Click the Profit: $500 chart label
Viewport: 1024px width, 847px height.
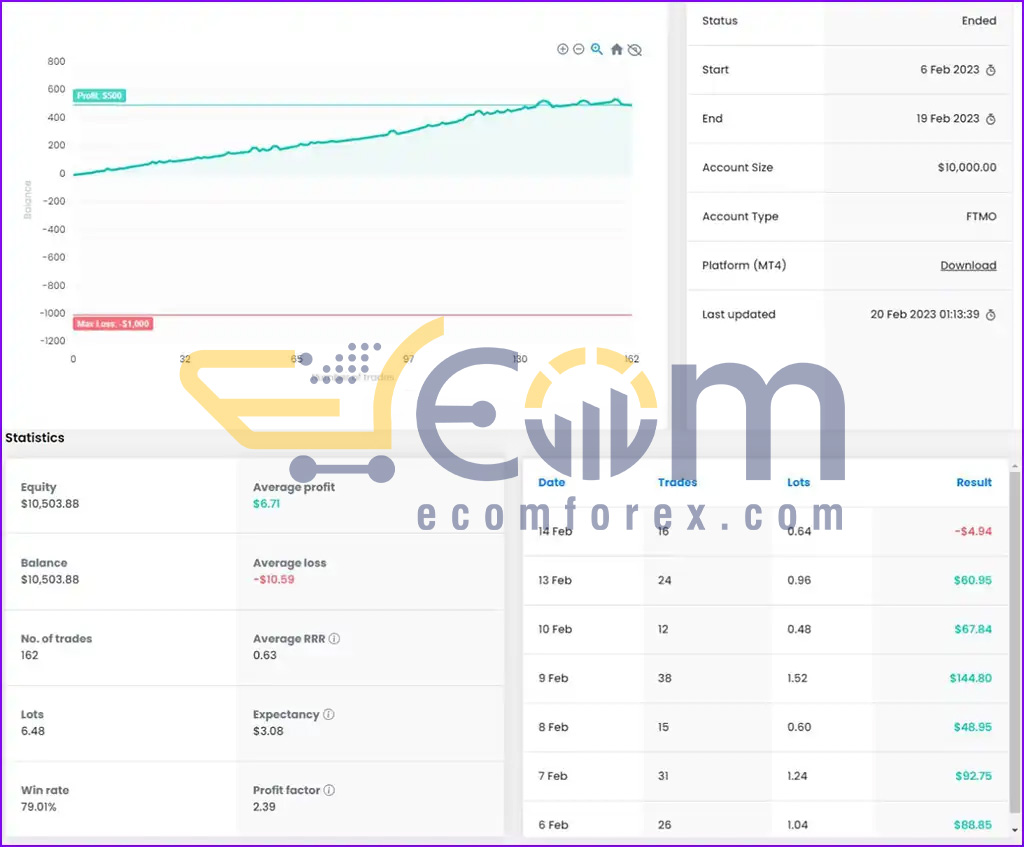(99, 96)
